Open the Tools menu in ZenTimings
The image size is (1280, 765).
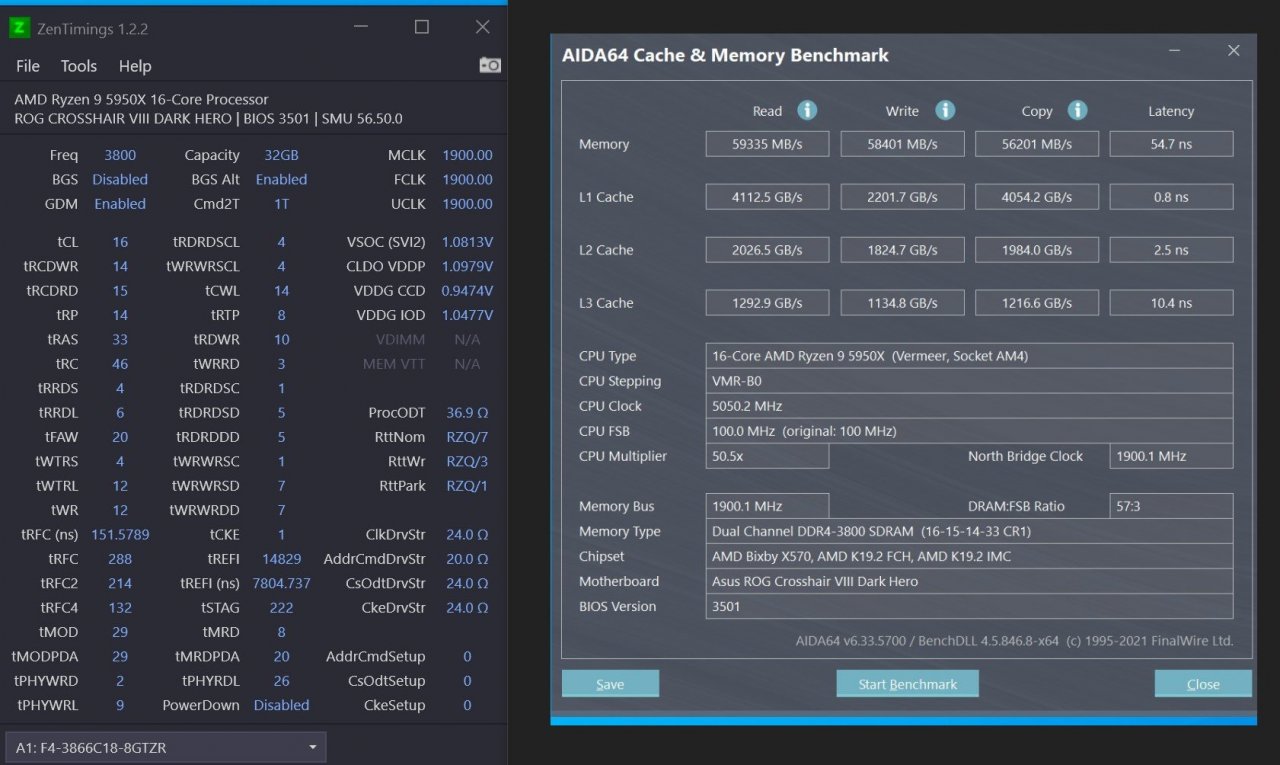point(78,66)
